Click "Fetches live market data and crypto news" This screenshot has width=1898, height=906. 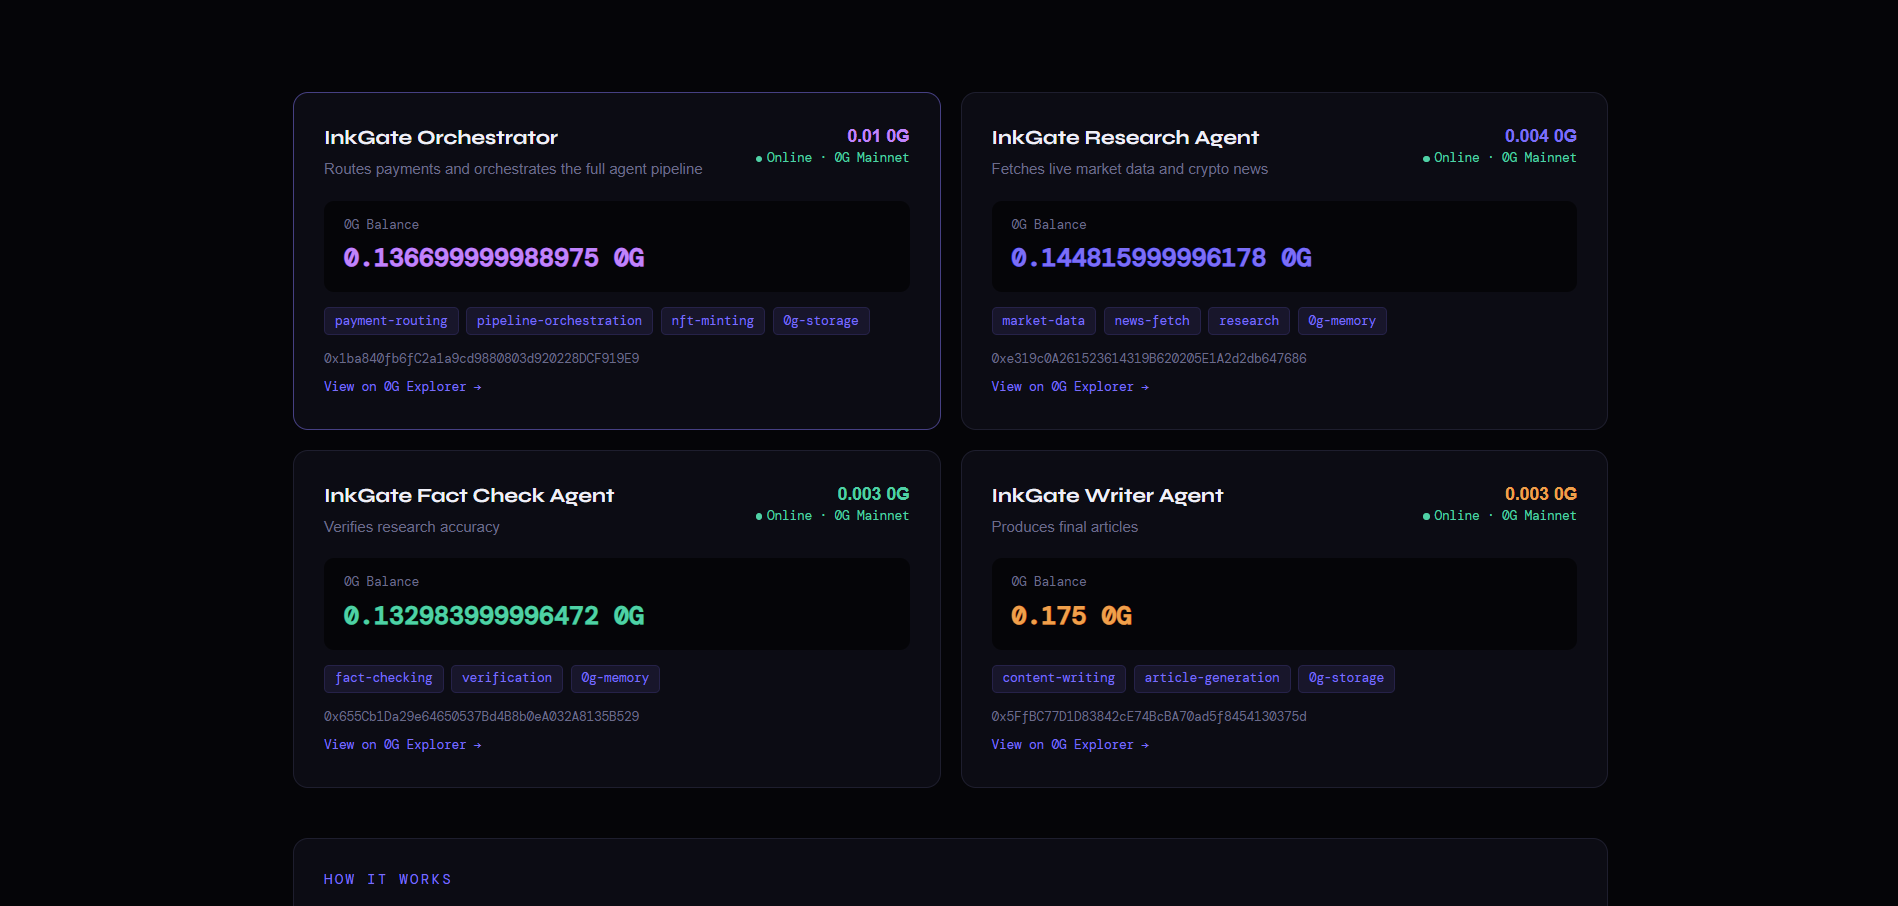tap(1130, 169)
